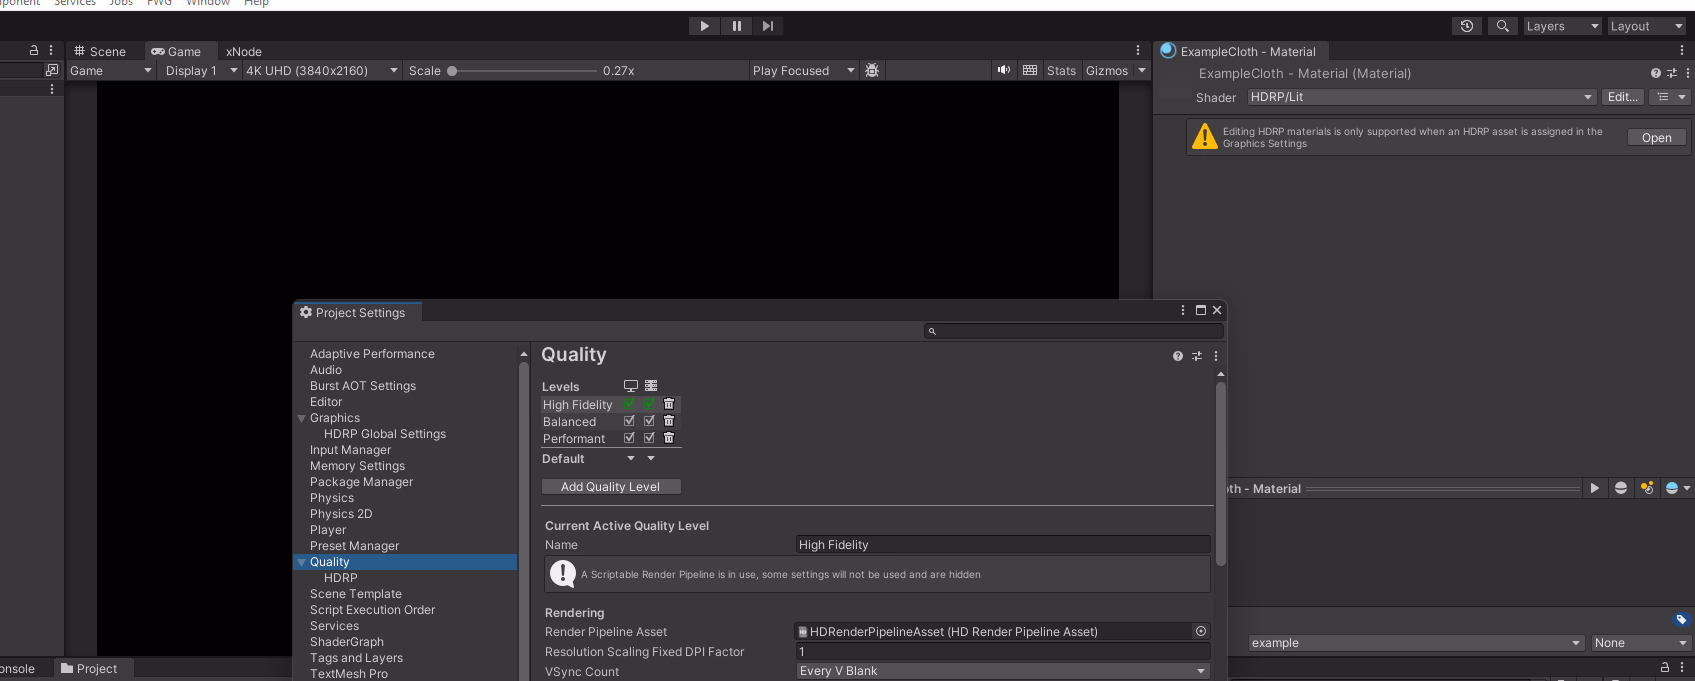Toggle Performant standalone platform checkbox
1695x681 pixels.
point(629,438)
